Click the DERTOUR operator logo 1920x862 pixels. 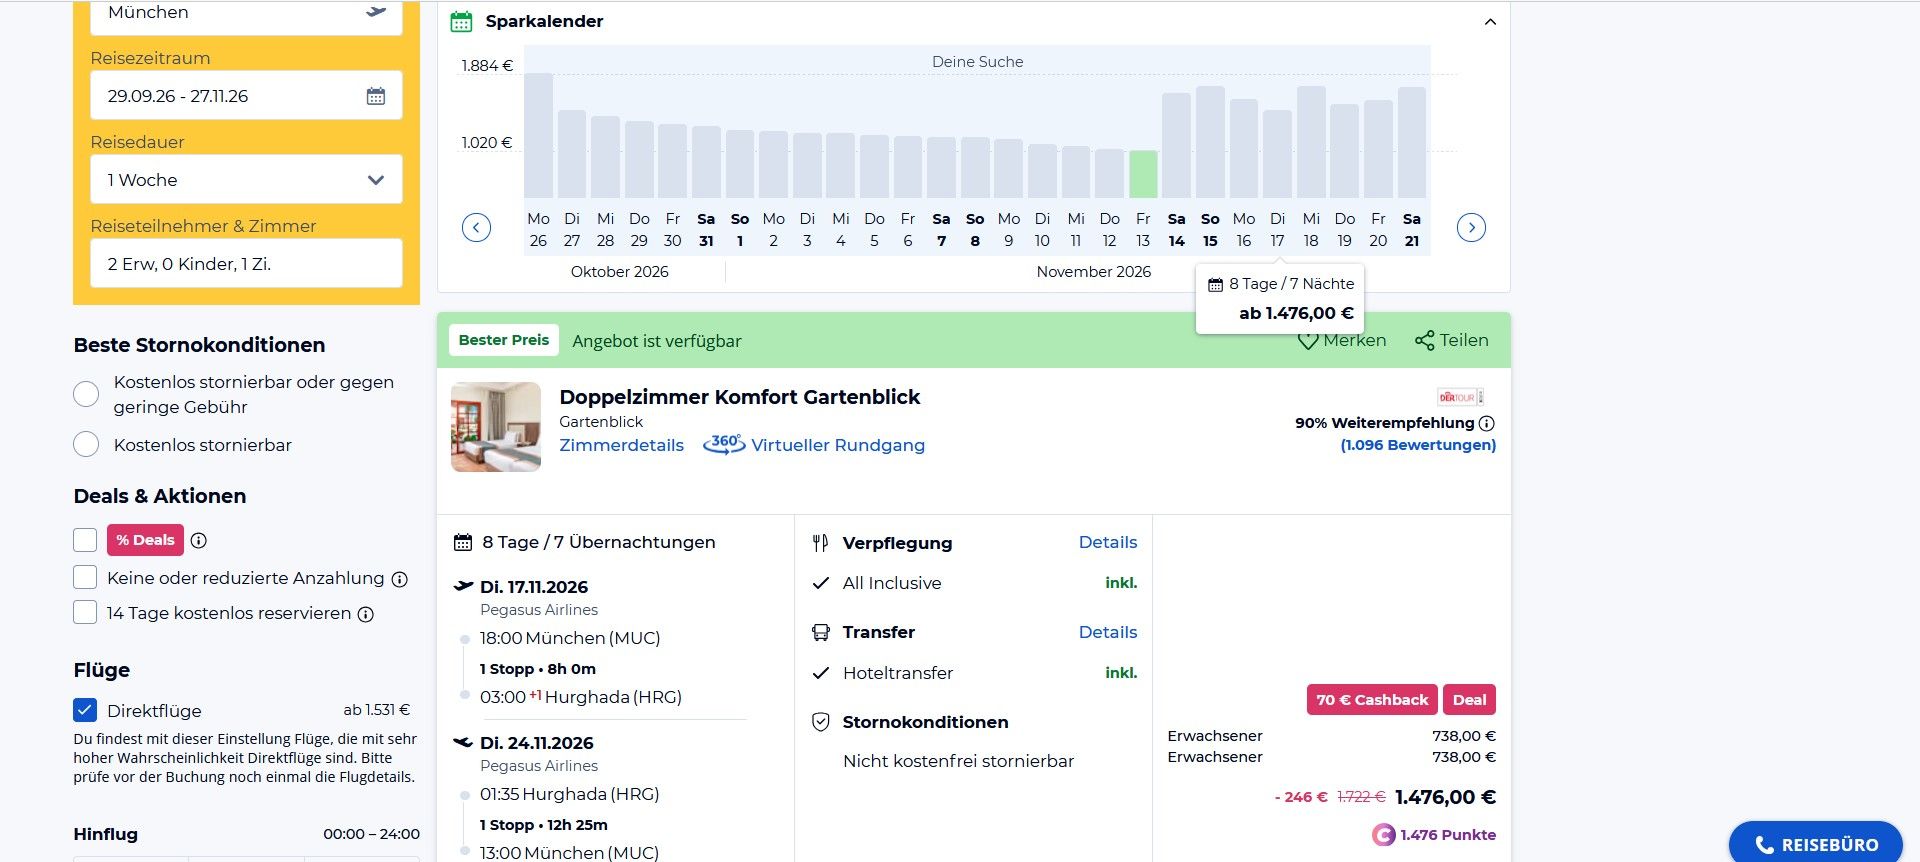pos(1460,397)
